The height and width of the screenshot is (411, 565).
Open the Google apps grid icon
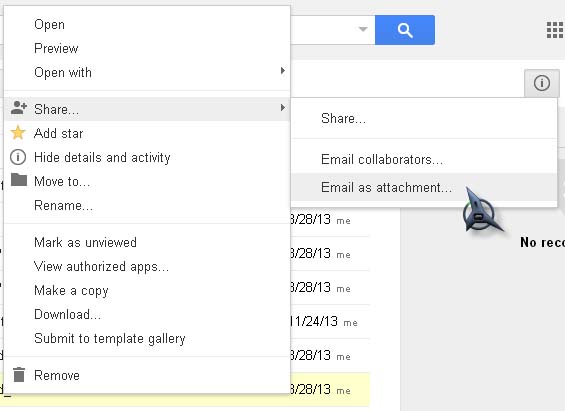(555, 30)
